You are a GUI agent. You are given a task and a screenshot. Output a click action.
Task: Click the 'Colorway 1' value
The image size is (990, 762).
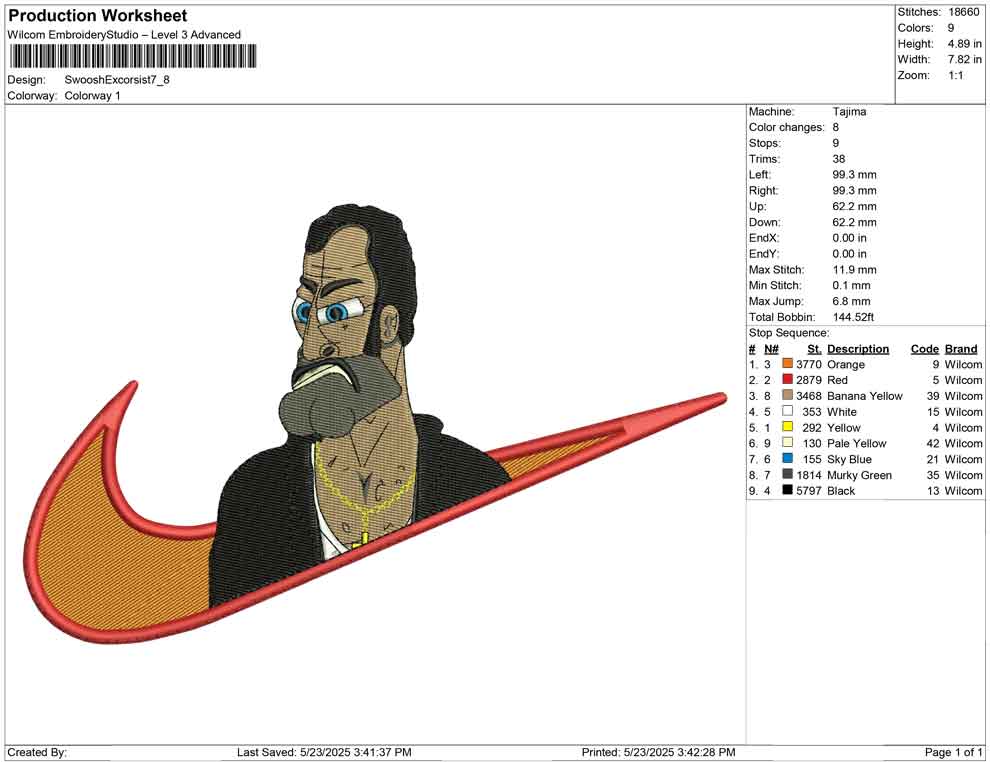point(92,96)
